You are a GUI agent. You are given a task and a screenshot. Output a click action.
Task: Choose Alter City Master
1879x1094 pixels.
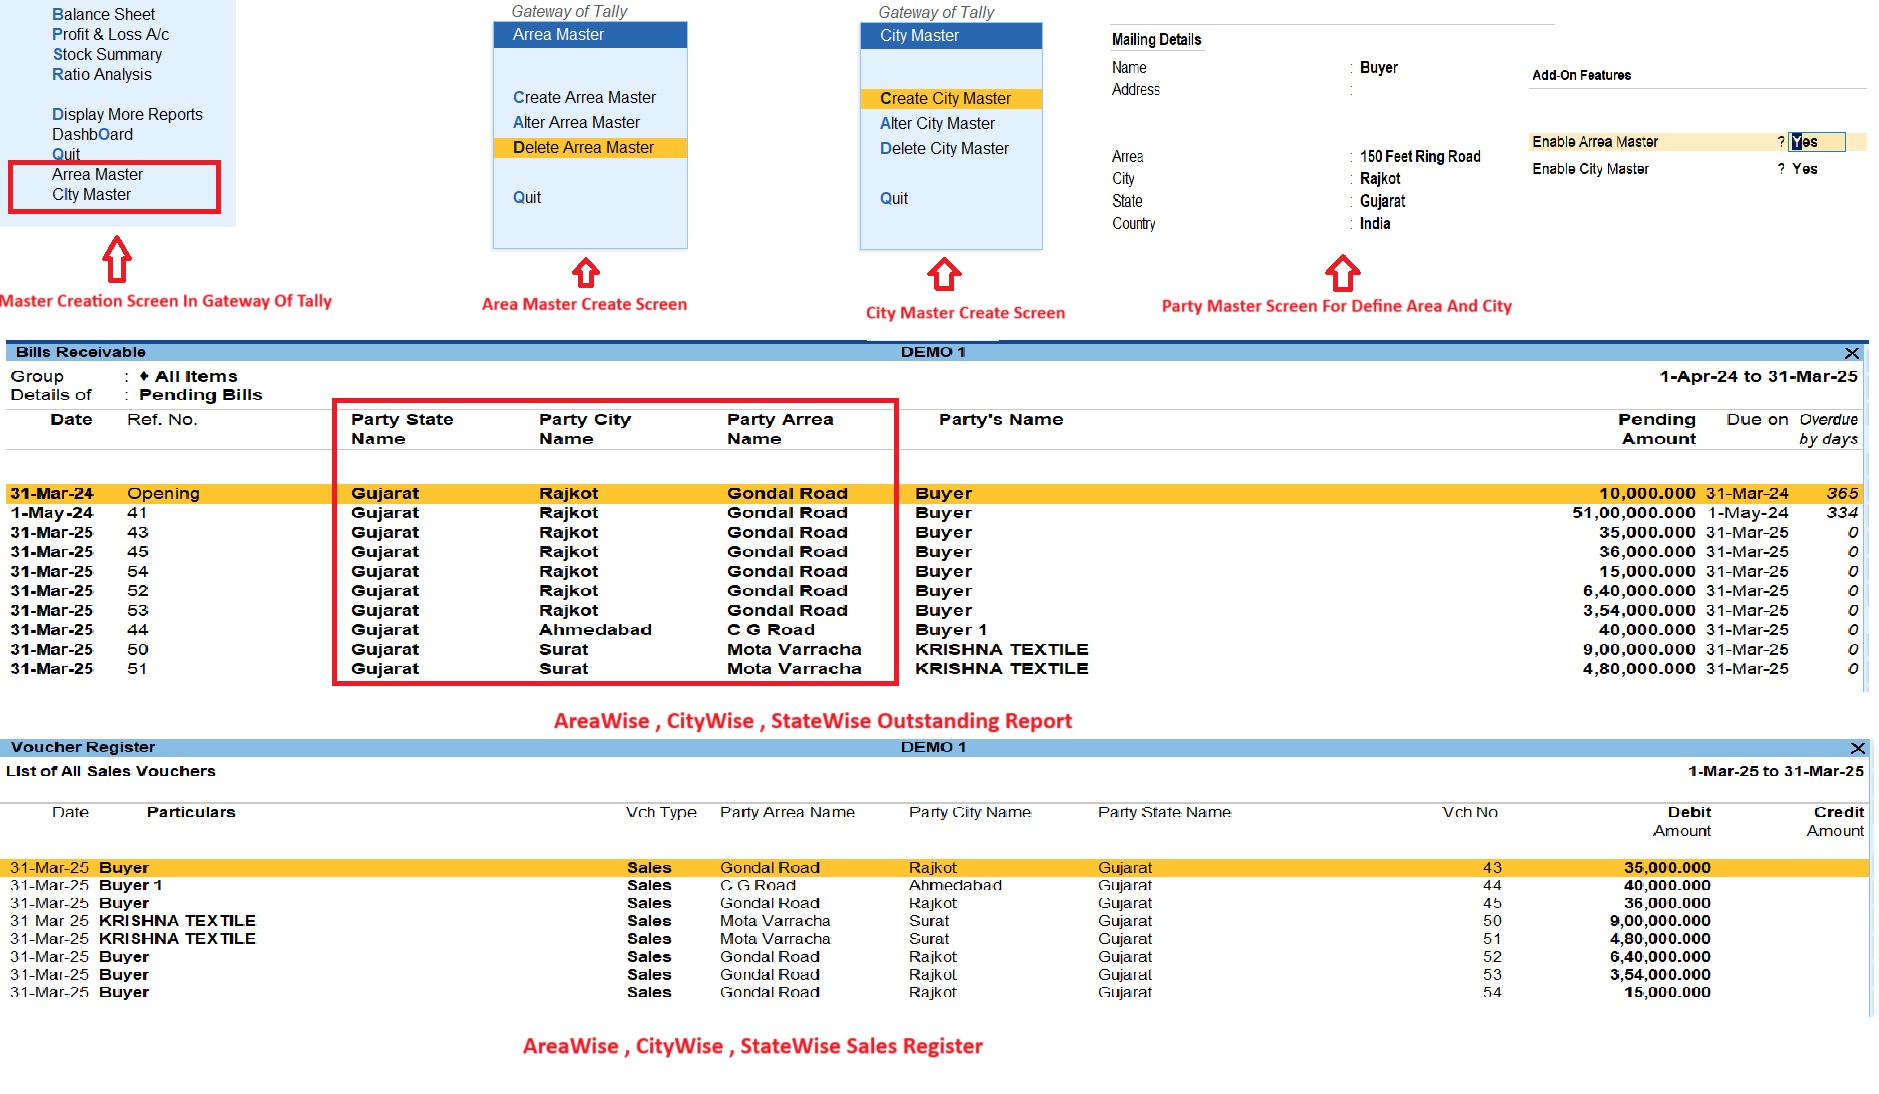click(x=937, y=124)
